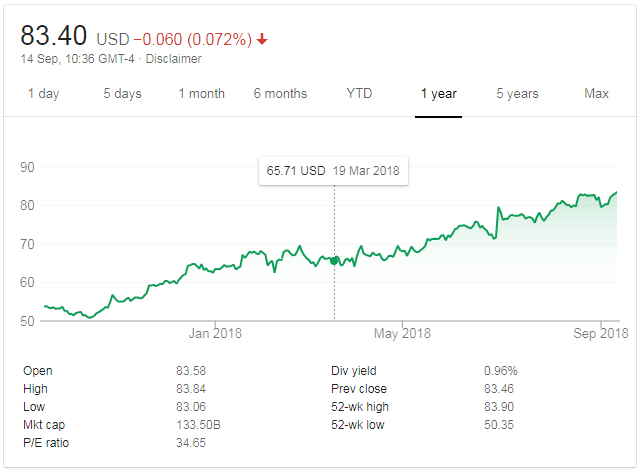The width and height of the screenshot is (641, 473).
Task: Click the May 2018 axis label
Action: click(x=402, y=333)
